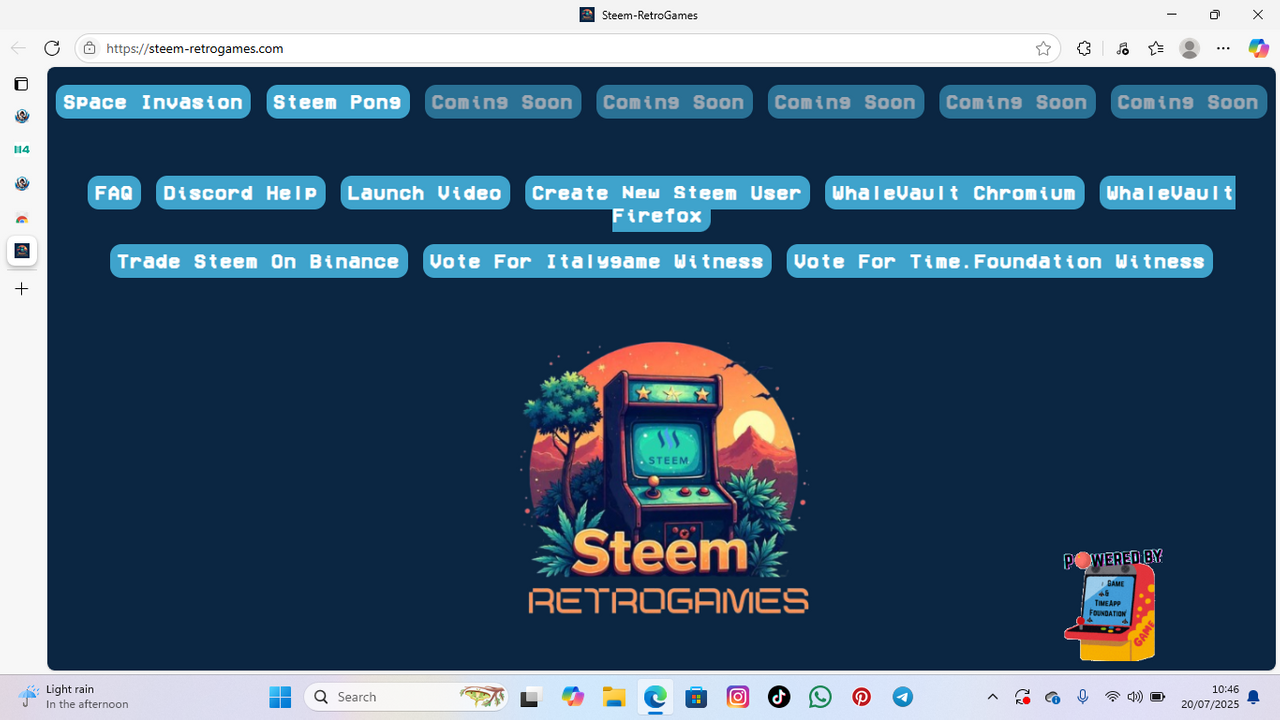This screenshot has height=720, width=1280.
Task: Switch to the Chrome-logo vertical tab
Action: click(x=21, y=219)
